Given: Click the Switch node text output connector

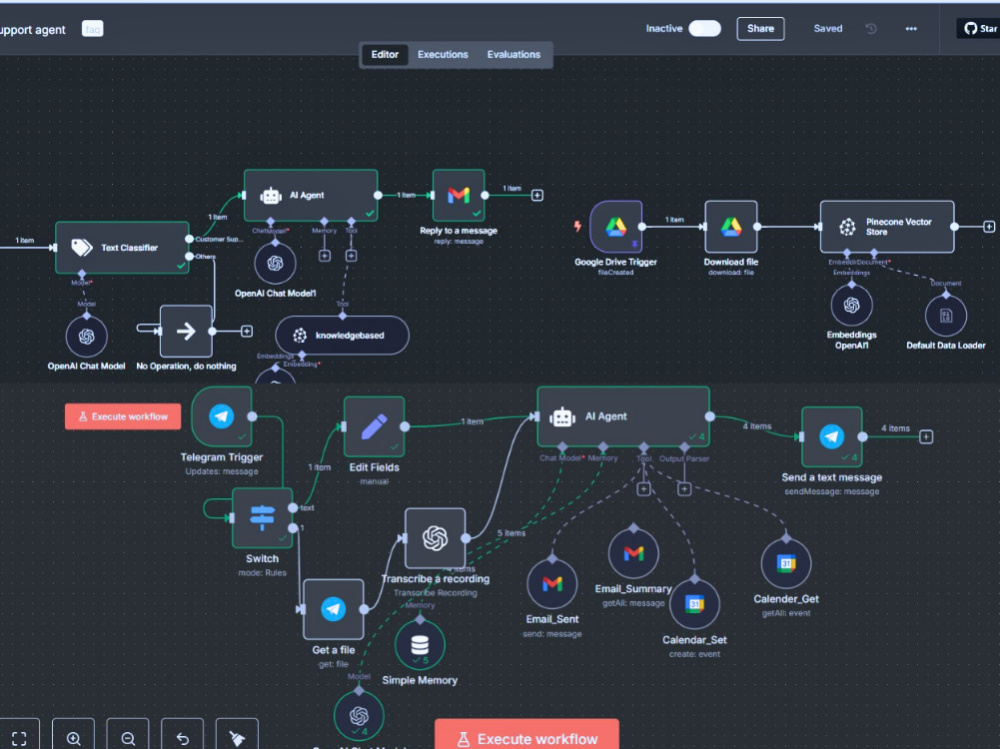Looking at the screenshot, I should coord(293,508).
